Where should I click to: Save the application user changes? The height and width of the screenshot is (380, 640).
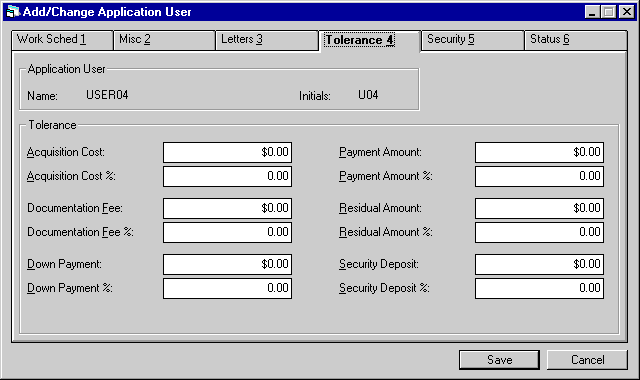499,360
